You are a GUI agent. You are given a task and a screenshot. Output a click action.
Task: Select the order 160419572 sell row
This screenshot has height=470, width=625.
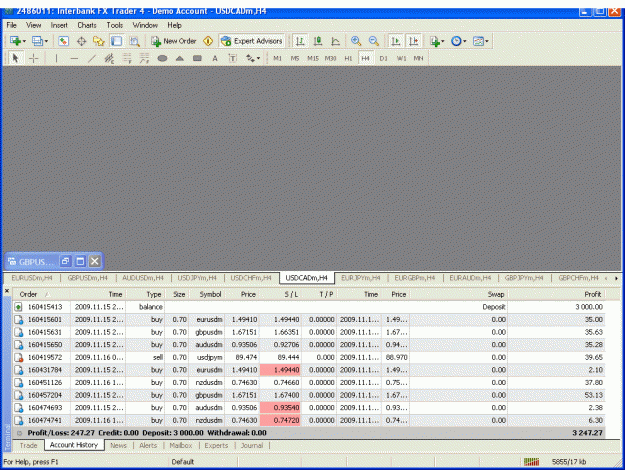(309, 357)
